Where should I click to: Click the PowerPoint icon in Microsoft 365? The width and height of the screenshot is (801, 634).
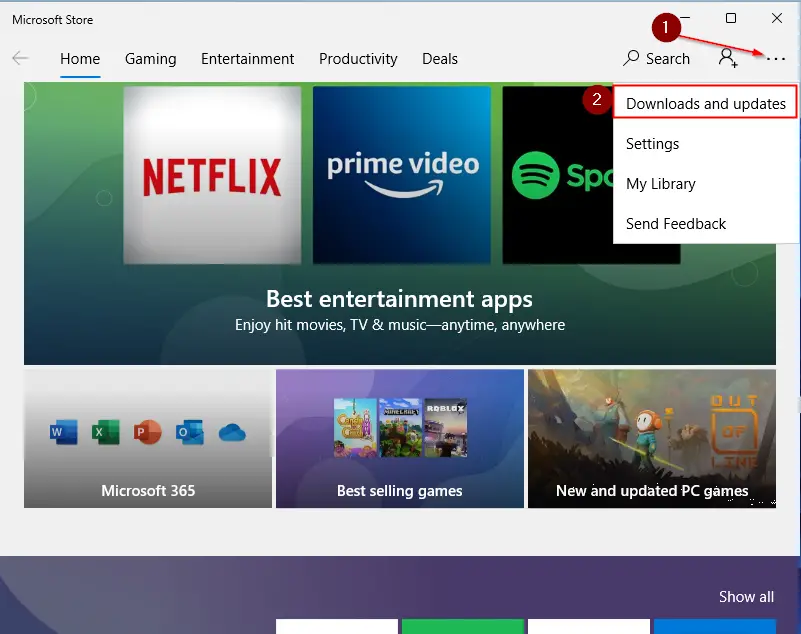[x=148, y=432]
